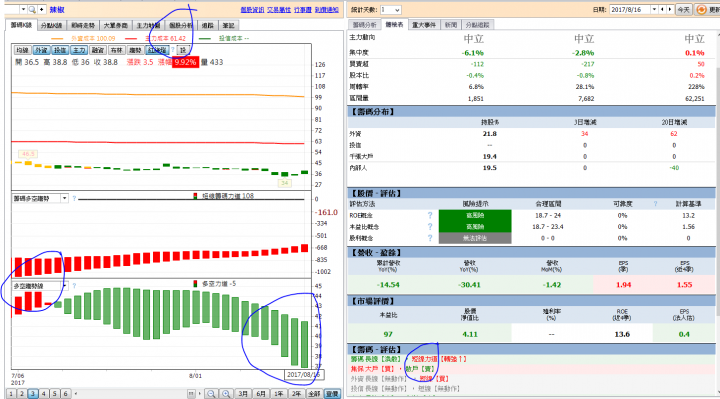Click the highlighted 重置 range button

point(332,393)
